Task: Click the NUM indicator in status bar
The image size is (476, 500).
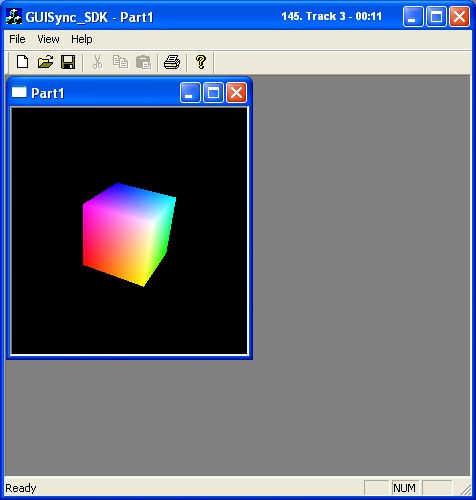Action: point(404,488)
